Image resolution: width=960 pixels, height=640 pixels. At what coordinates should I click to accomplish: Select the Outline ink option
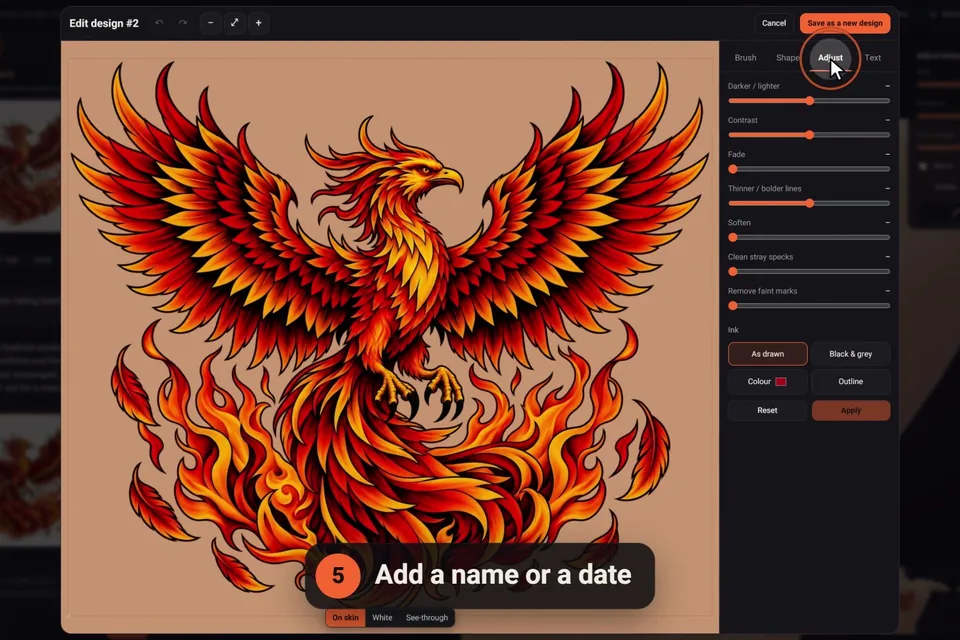point(851,382)
